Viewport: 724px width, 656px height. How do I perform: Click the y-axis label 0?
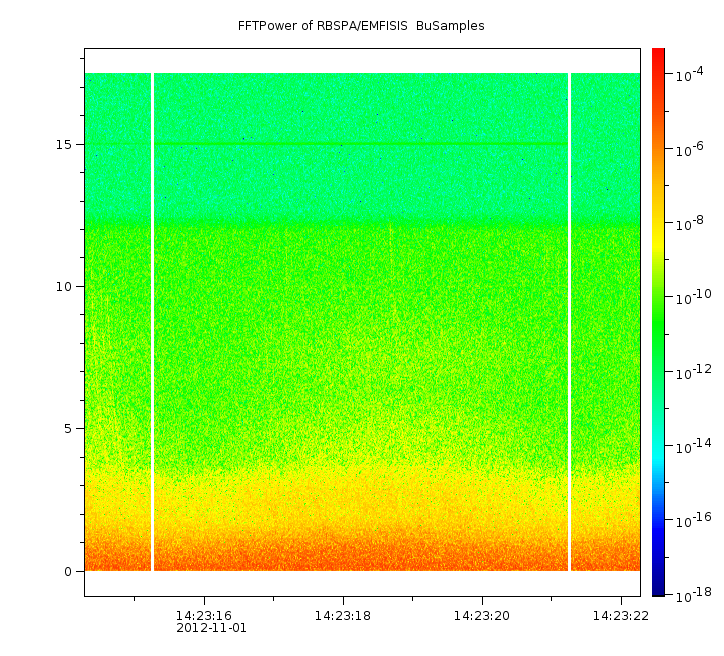68,572
